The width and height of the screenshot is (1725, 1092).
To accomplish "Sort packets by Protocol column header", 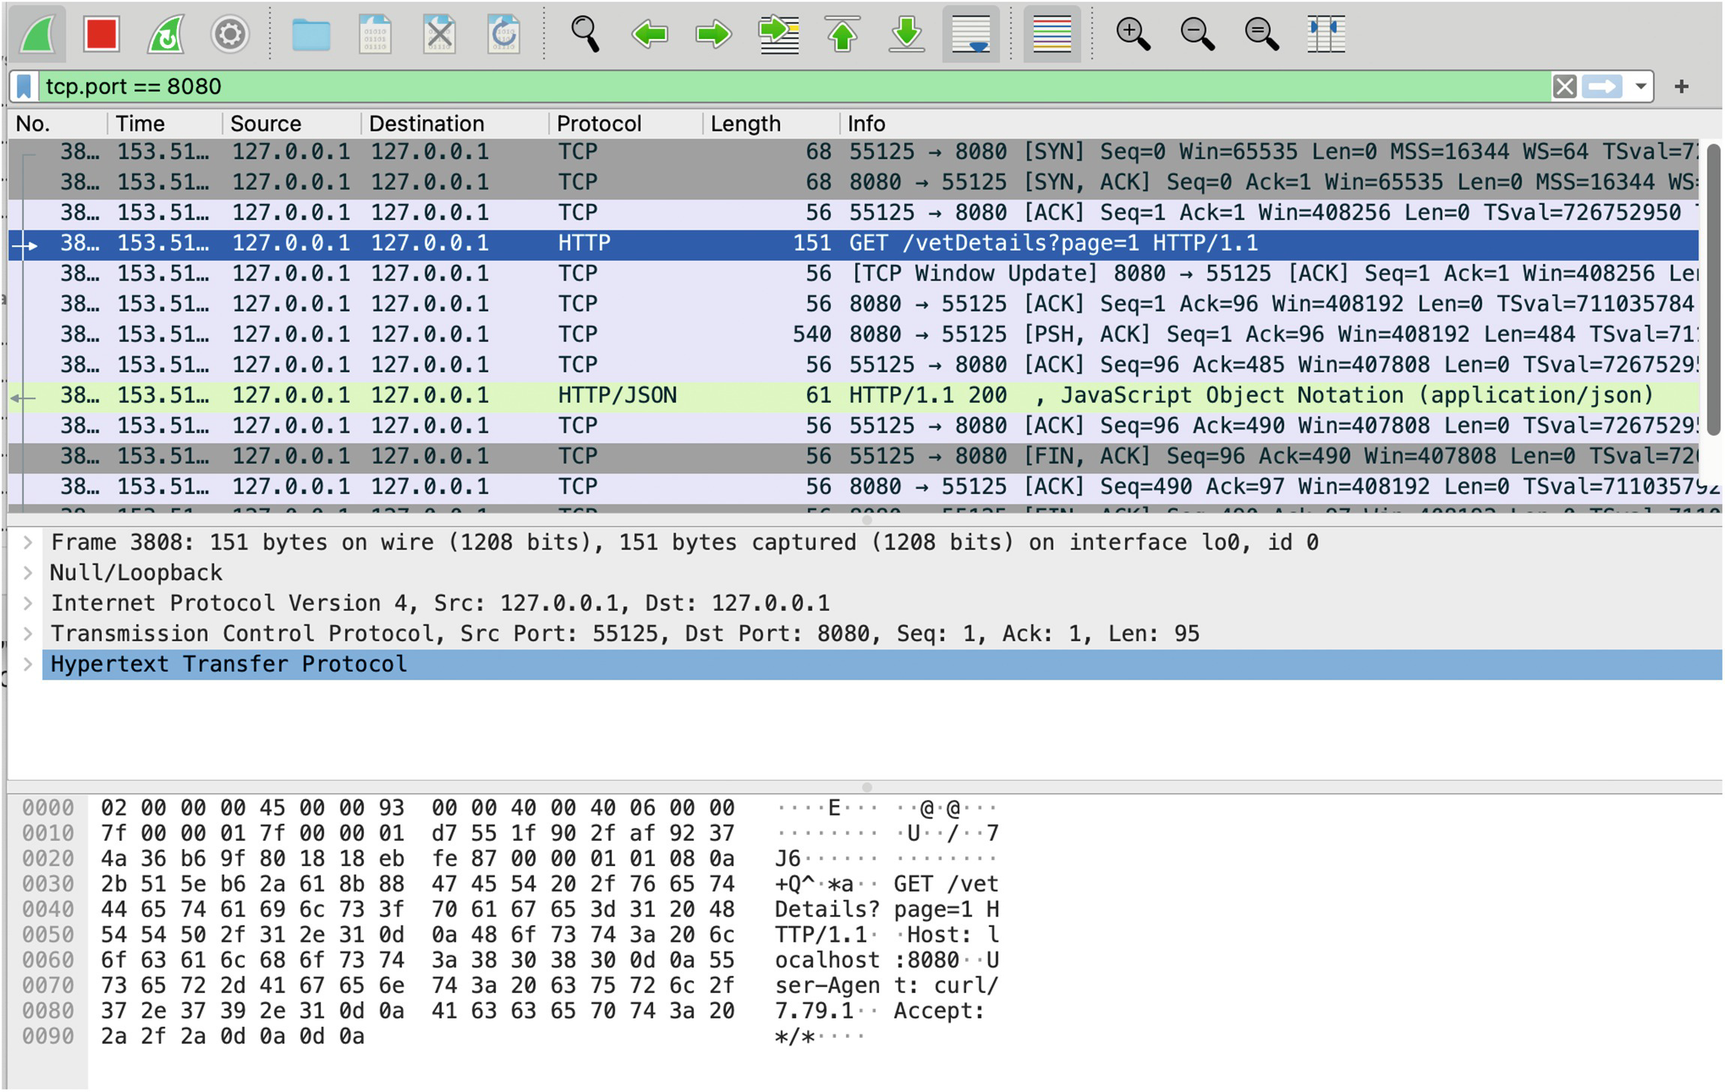I will coord(598,124).
